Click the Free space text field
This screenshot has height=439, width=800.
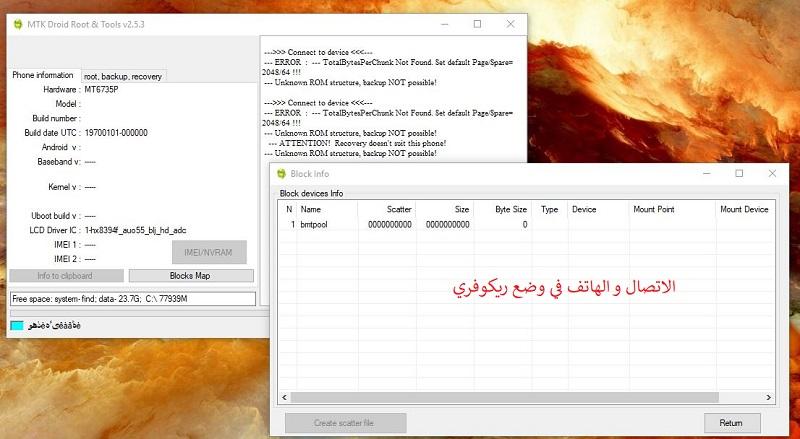[133, 299]
